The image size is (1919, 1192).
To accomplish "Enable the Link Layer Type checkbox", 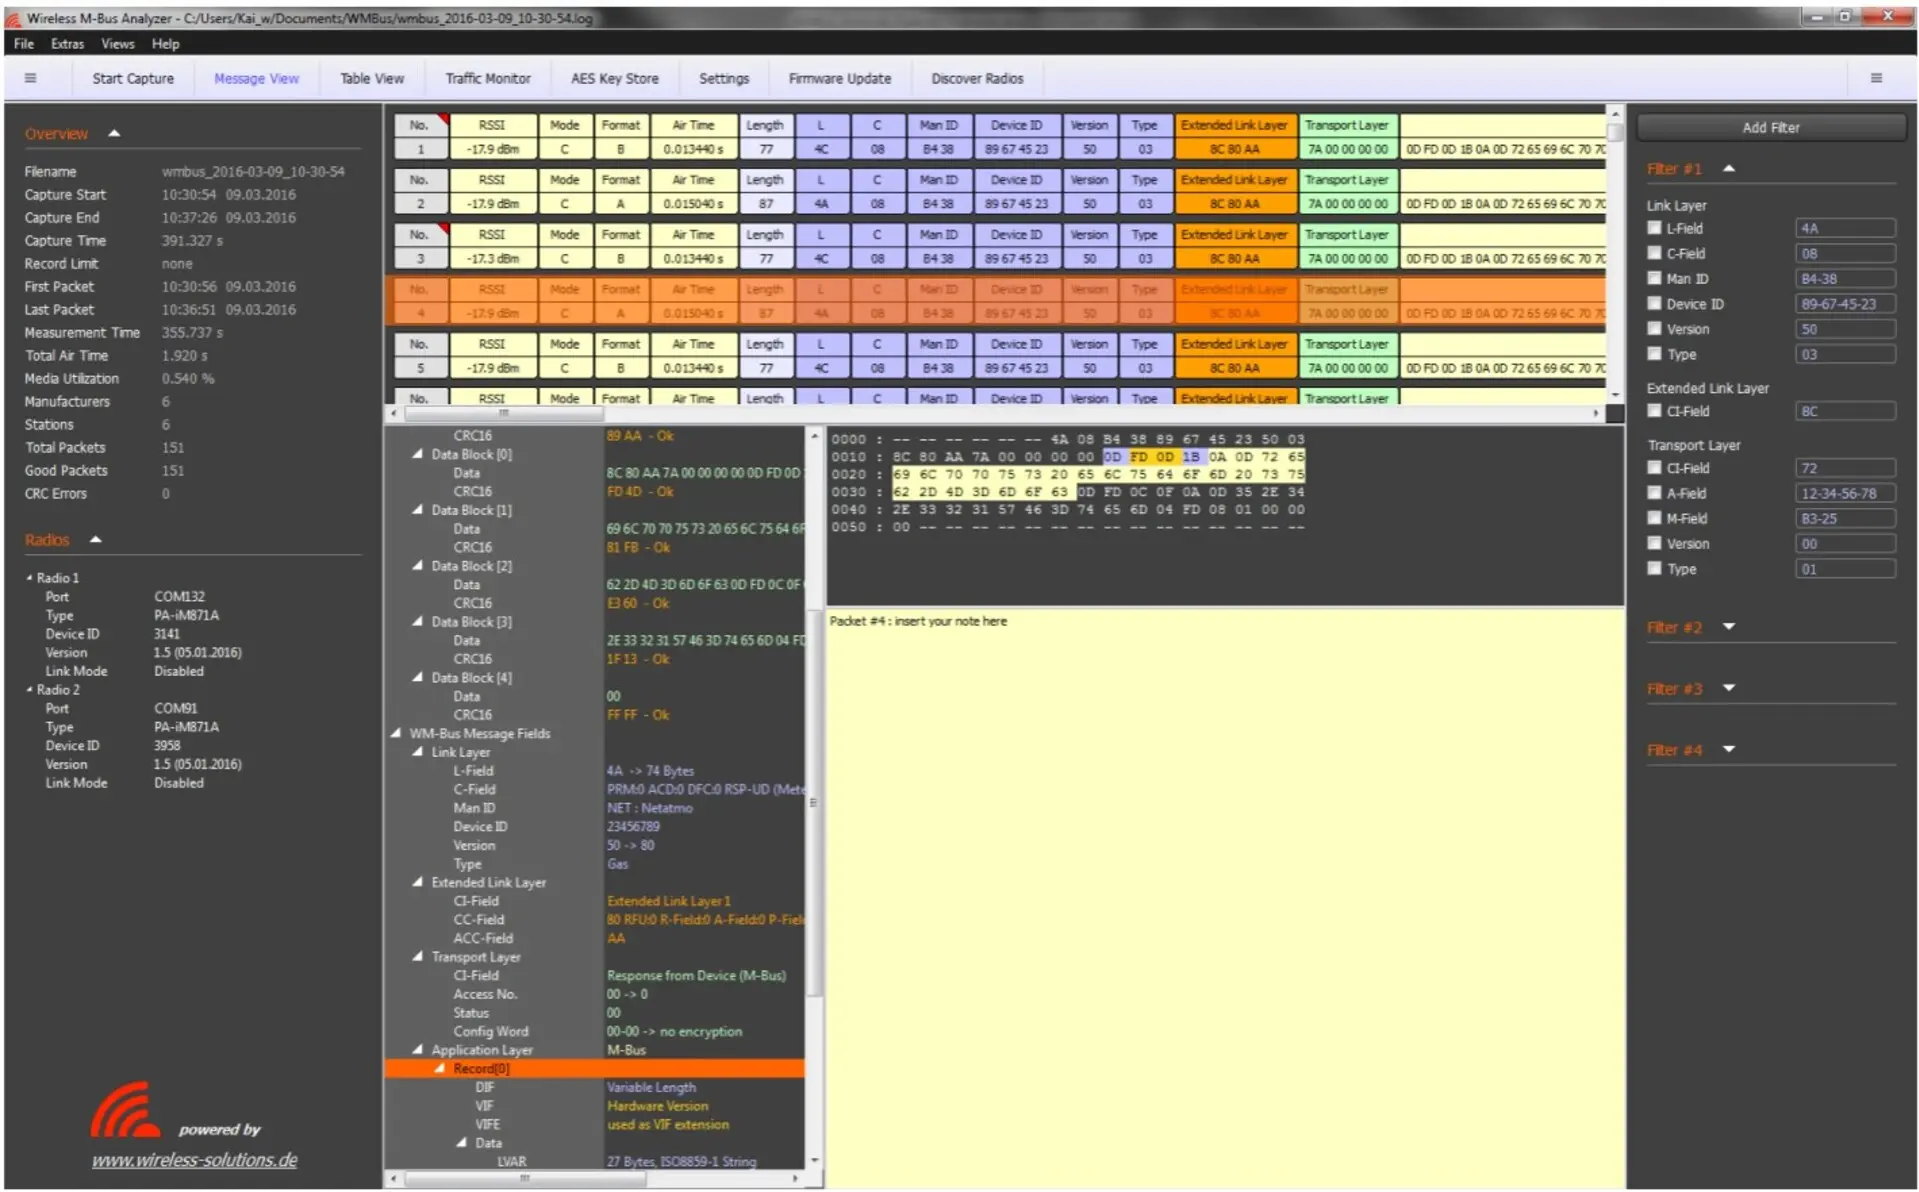I will click(1654, 353).
